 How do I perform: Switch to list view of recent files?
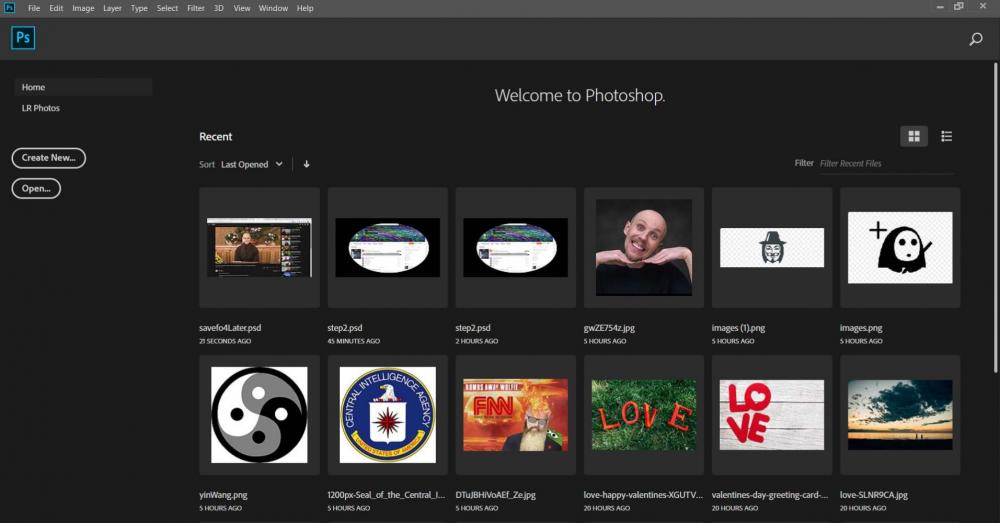(x=946, y=136)
